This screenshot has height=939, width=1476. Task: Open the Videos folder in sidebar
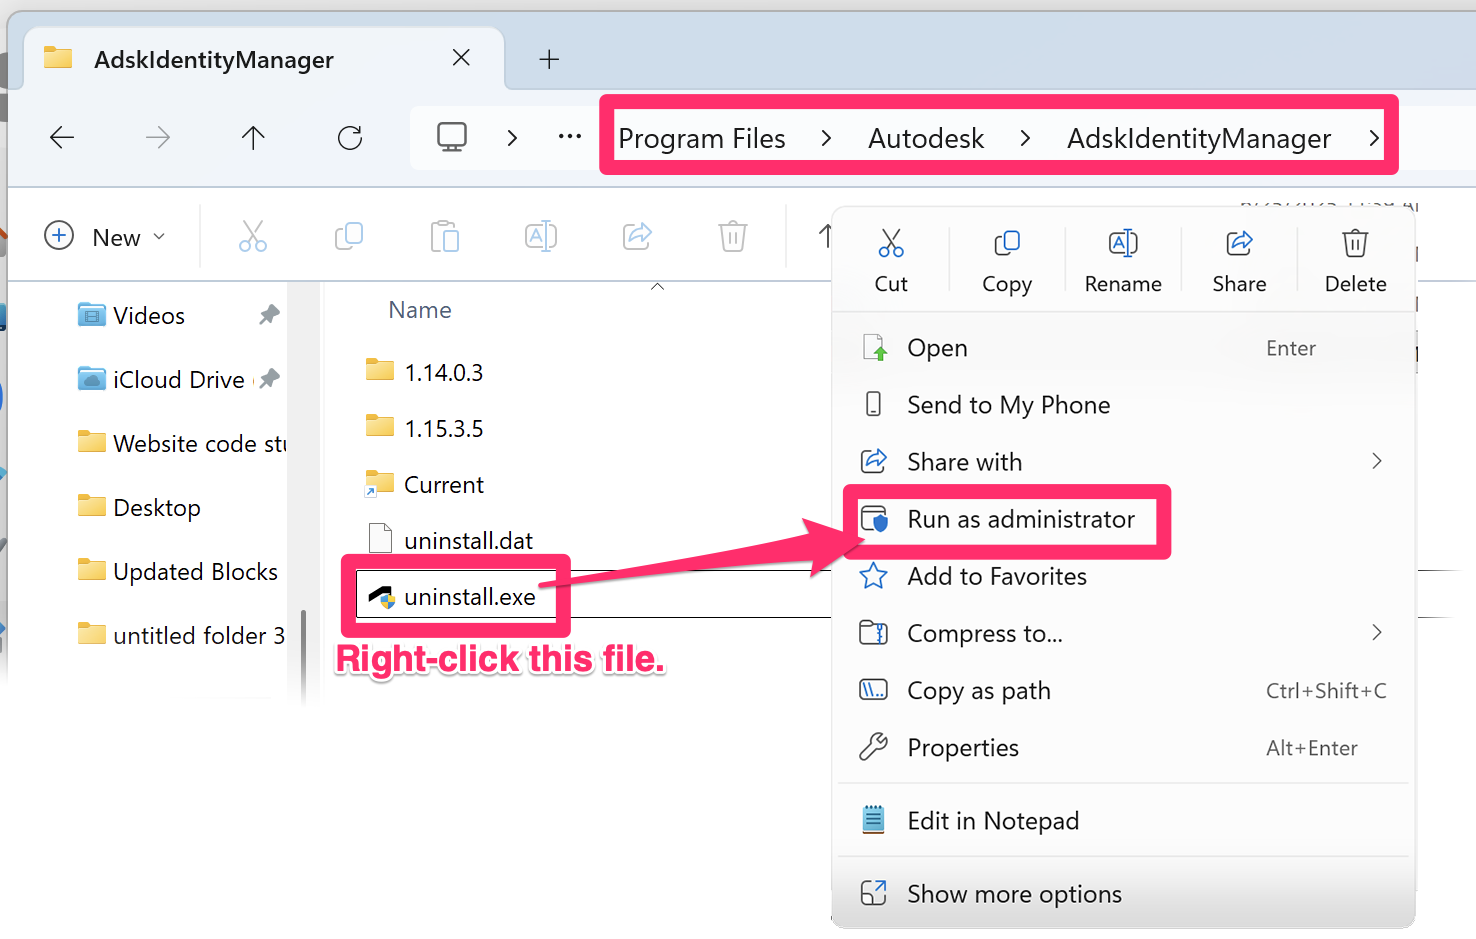coord(148,315)
